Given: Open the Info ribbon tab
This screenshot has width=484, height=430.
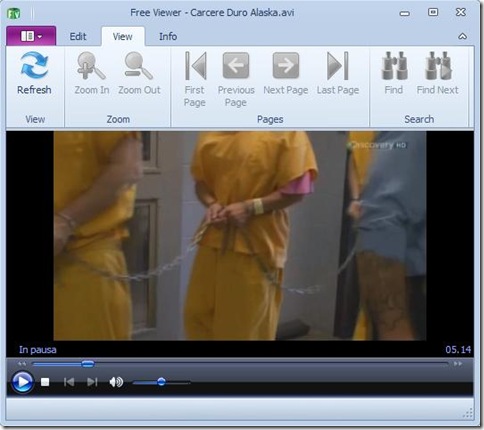Looking at the screenshot, I should 168,36.
